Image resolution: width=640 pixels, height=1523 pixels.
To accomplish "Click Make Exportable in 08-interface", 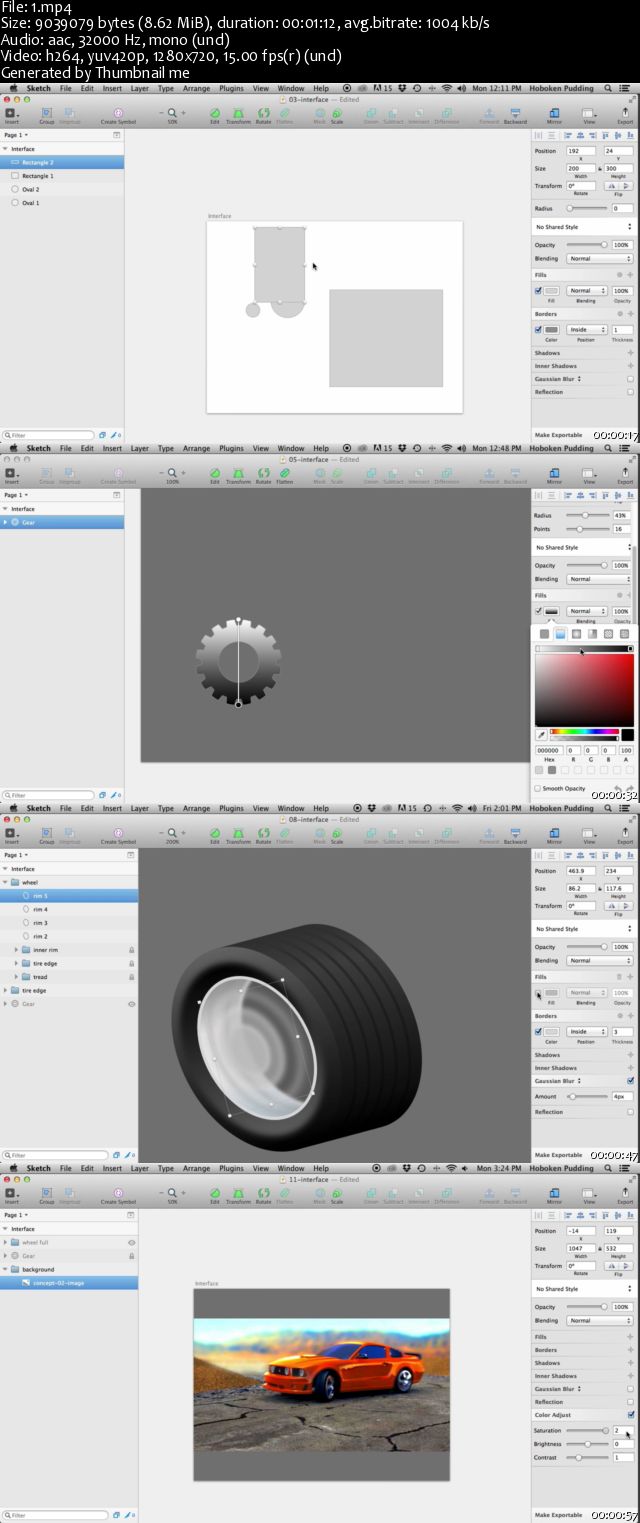I will pyautogui.click(x=558, y=1155).
